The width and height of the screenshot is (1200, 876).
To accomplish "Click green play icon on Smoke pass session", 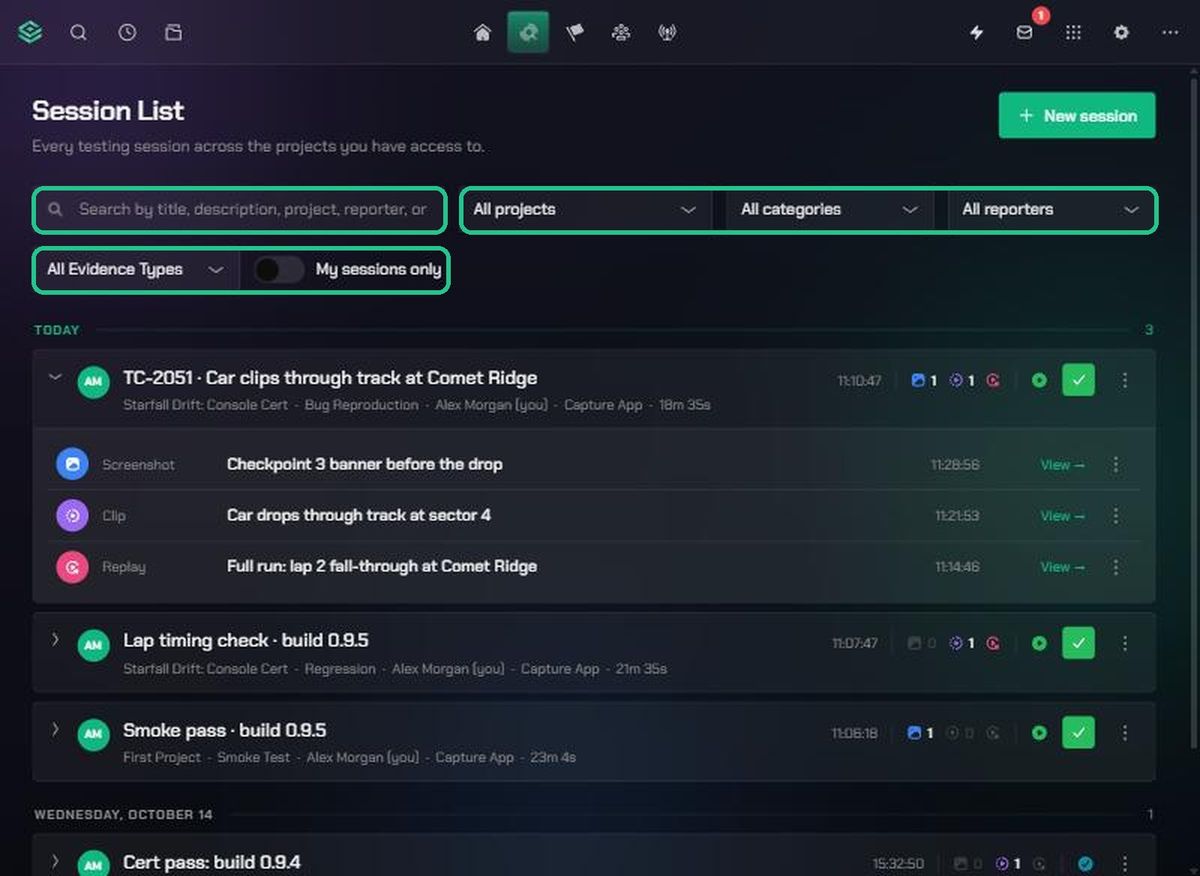I will tap(1039, 733).
